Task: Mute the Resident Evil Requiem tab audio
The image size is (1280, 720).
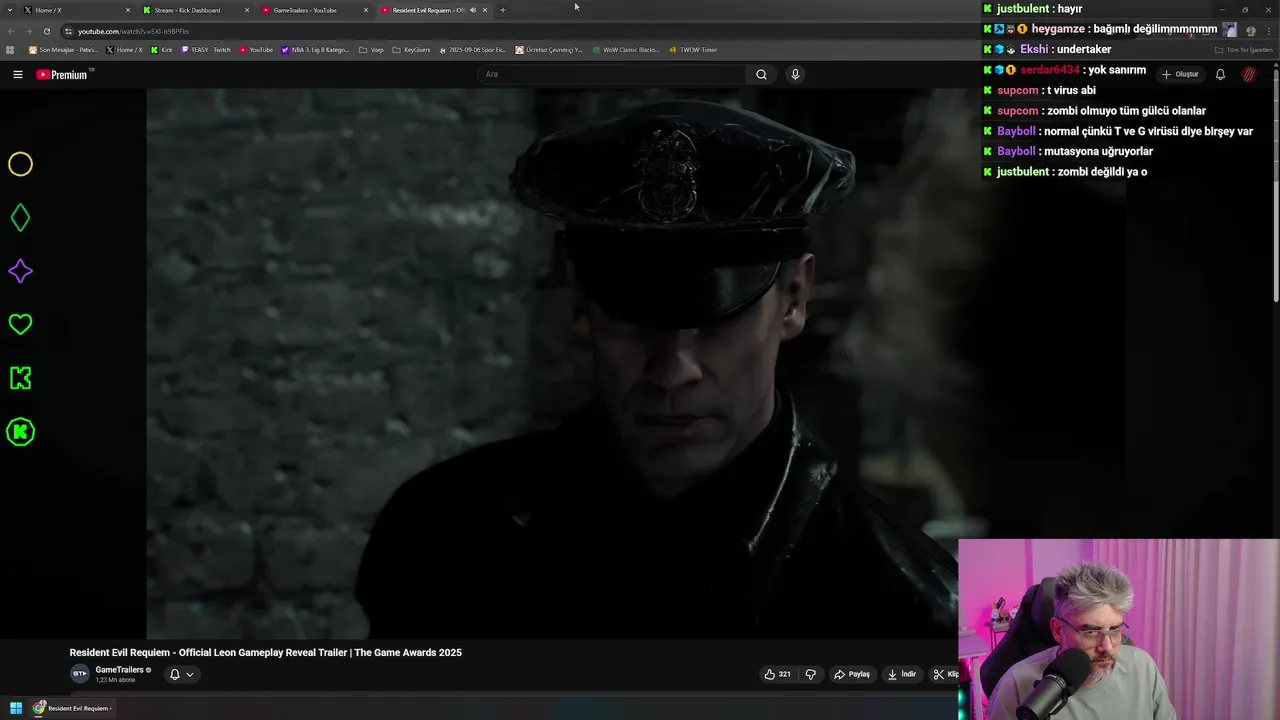Action: point(473,10)
